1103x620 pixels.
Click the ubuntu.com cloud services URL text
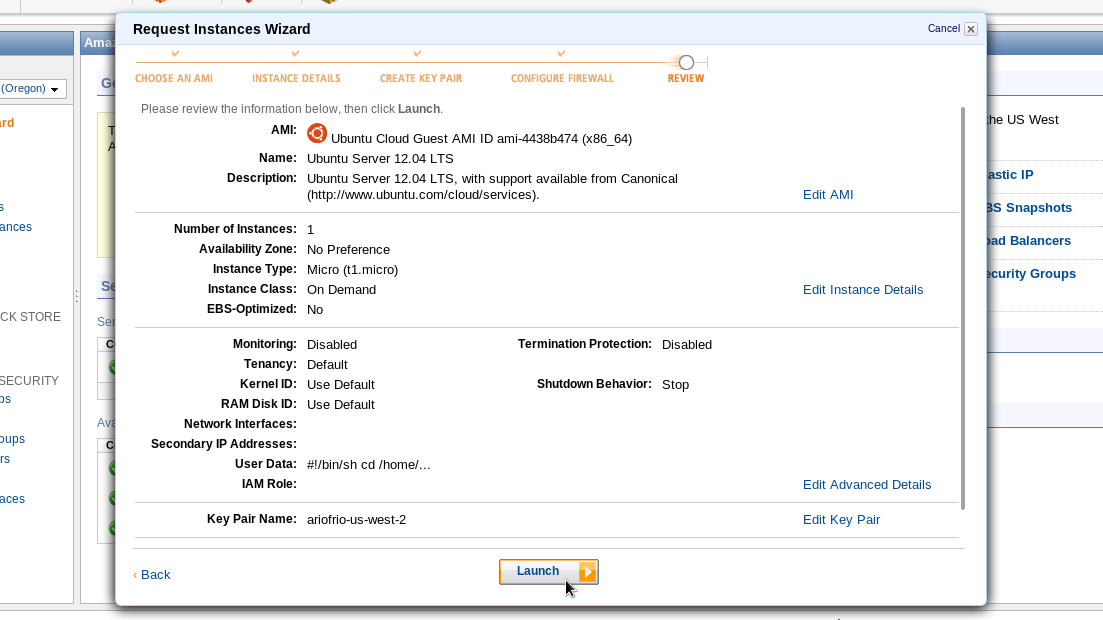423,195
